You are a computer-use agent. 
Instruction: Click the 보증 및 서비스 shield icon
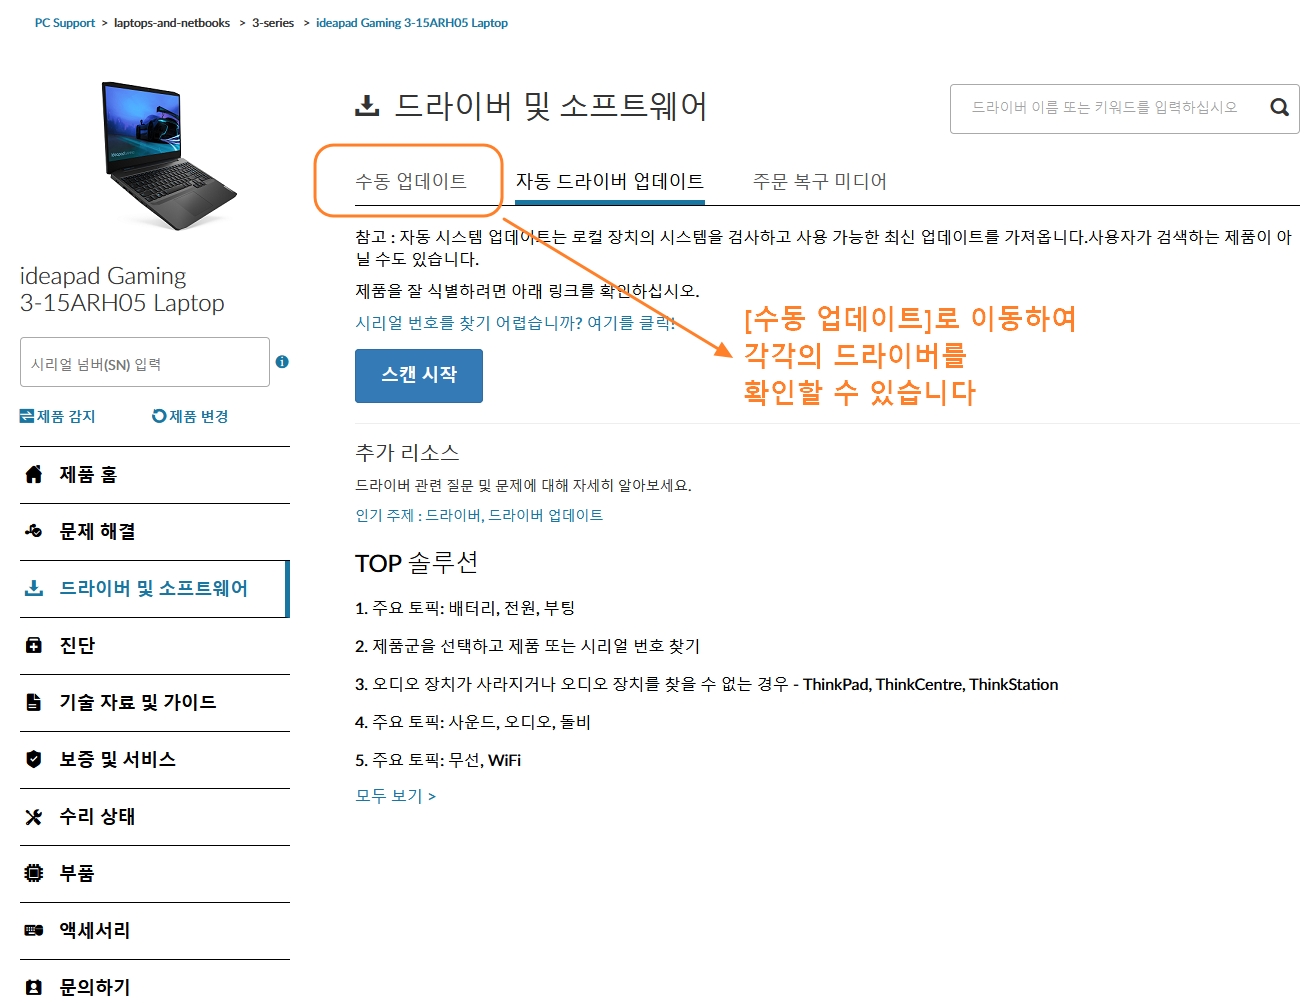33,759
